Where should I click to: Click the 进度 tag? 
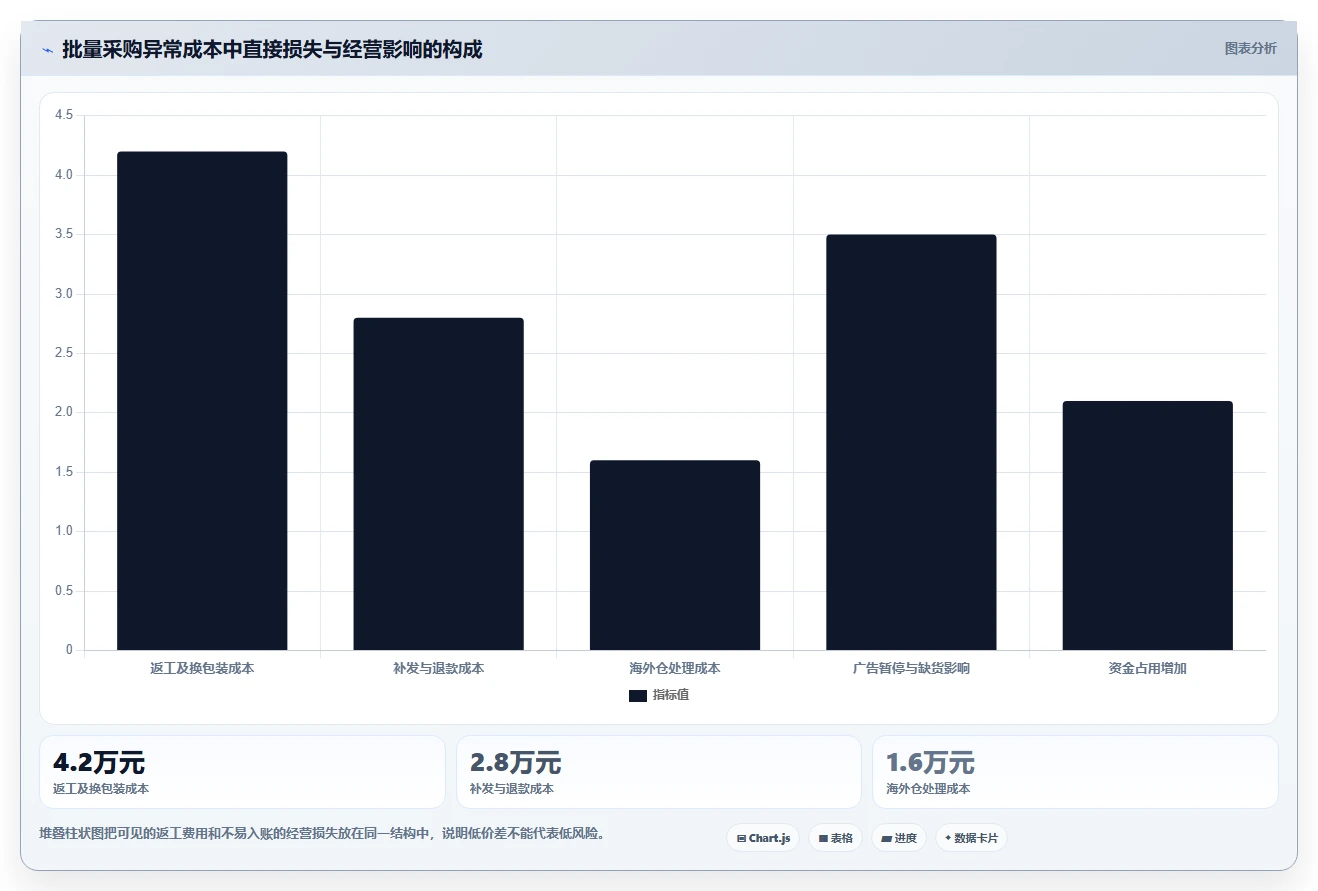tap(899, 838)
